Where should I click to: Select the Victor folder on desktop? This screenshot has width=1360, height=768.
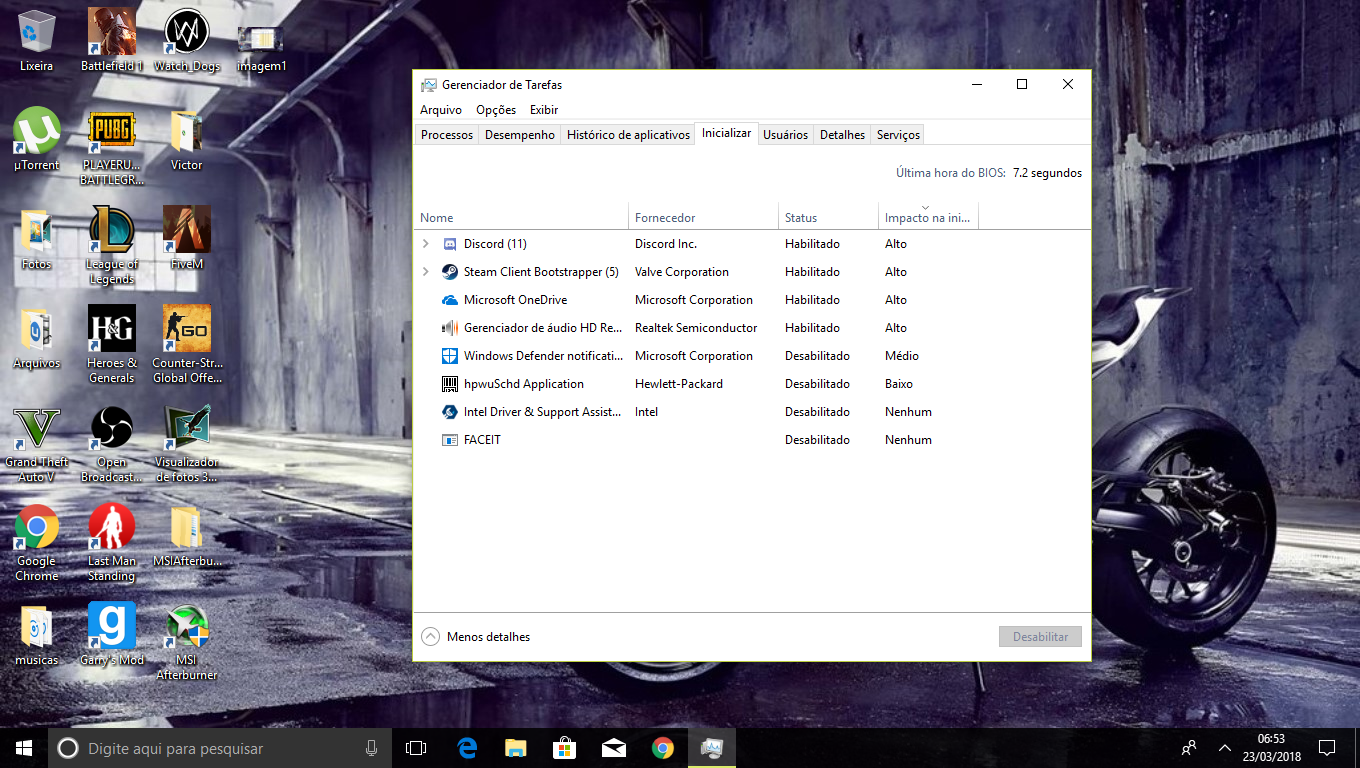[x=187, y=139]
